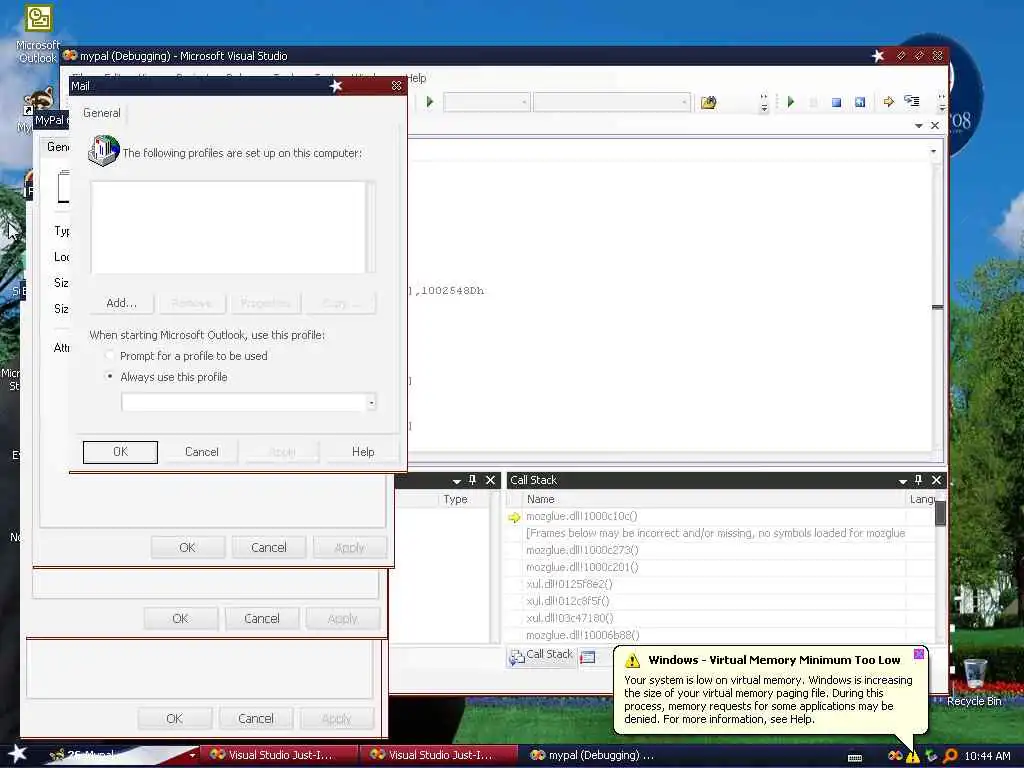Click the taskbar clock showing 10:44 AM
Image resolution: width=1024 pixels, height=768 pixels.
click(987, 756)
